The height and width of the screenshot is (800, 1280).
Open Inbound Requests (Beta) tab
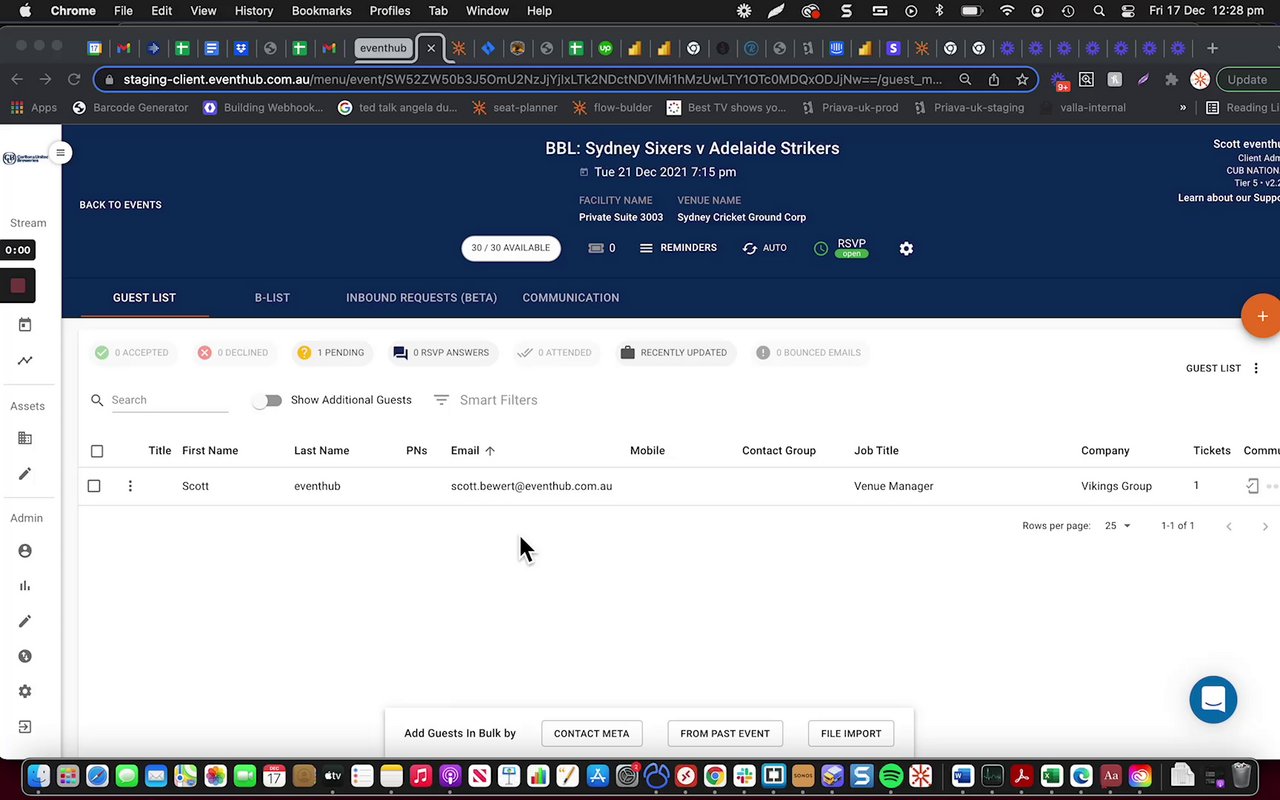tap(421, 298)
